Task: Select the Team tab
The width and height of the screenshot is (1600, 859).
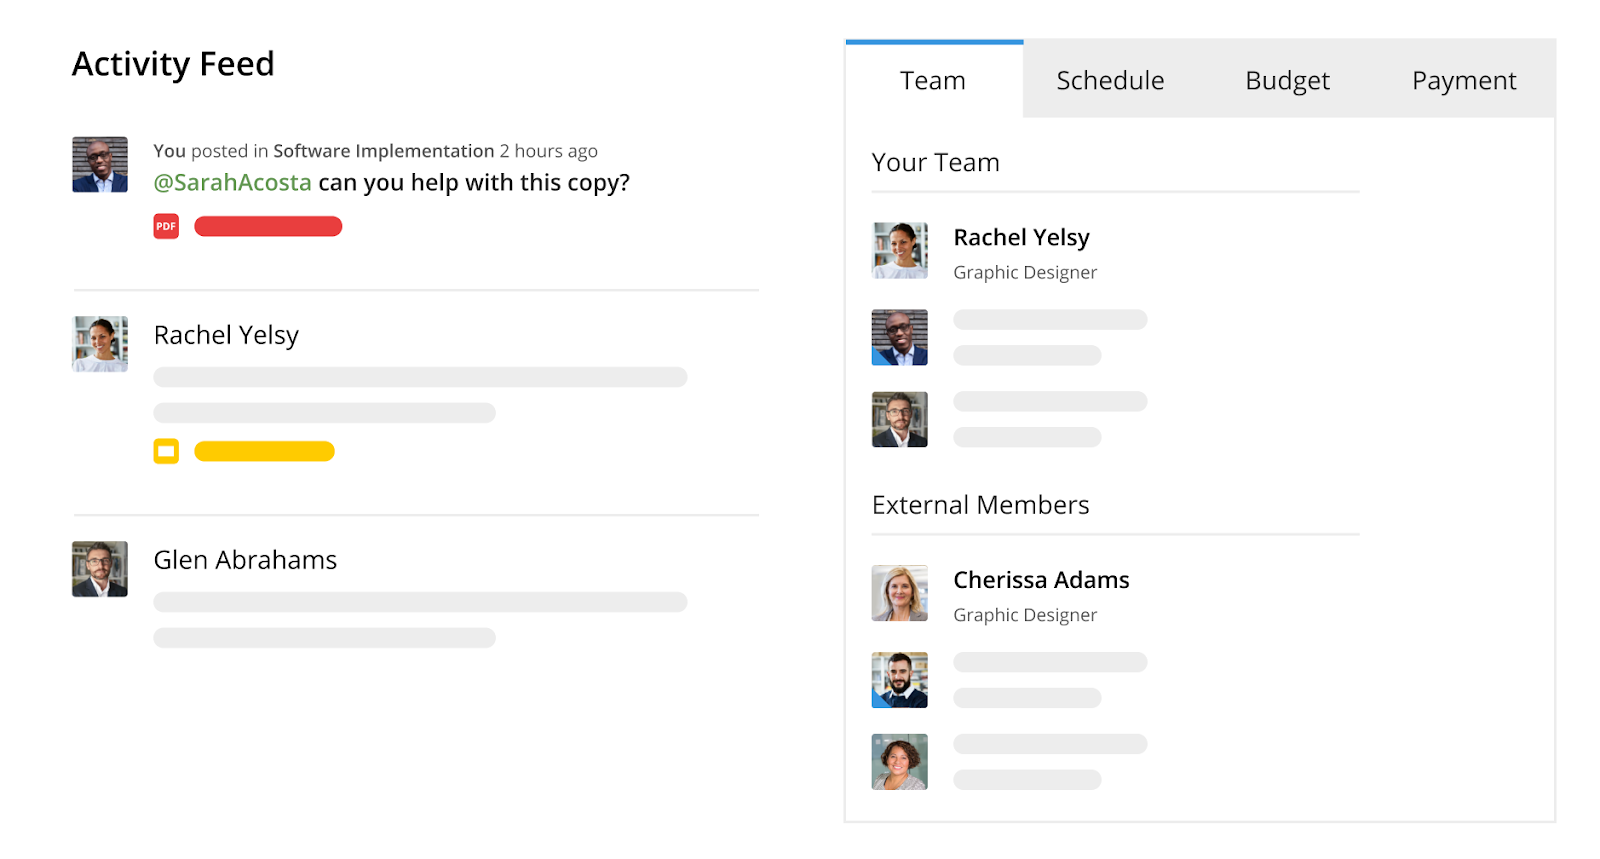Action: (x=932, y=80)
